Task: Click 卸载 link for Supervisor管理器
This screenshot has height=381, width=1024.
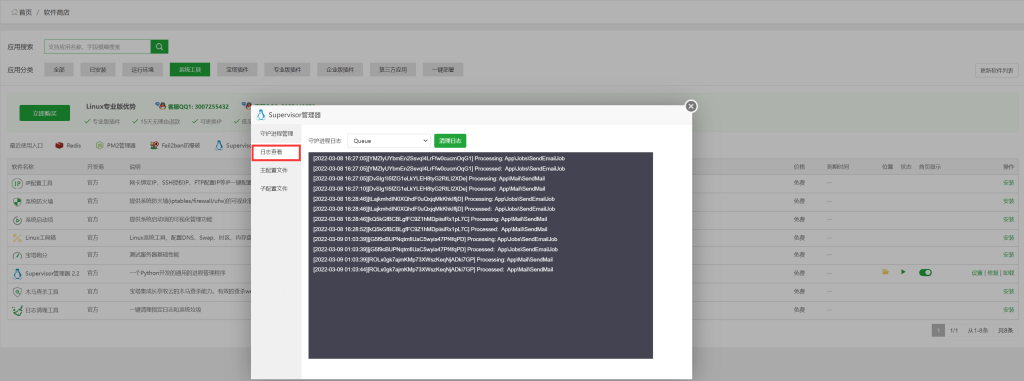Action: tap(1008, 273)
